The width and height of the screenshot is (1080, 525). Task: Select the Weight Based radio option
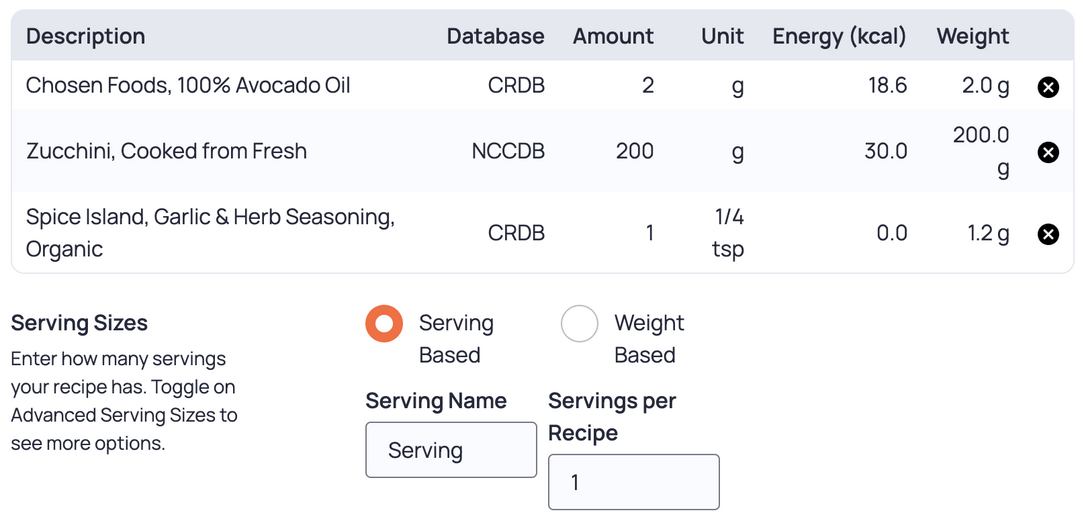[579, 324]
